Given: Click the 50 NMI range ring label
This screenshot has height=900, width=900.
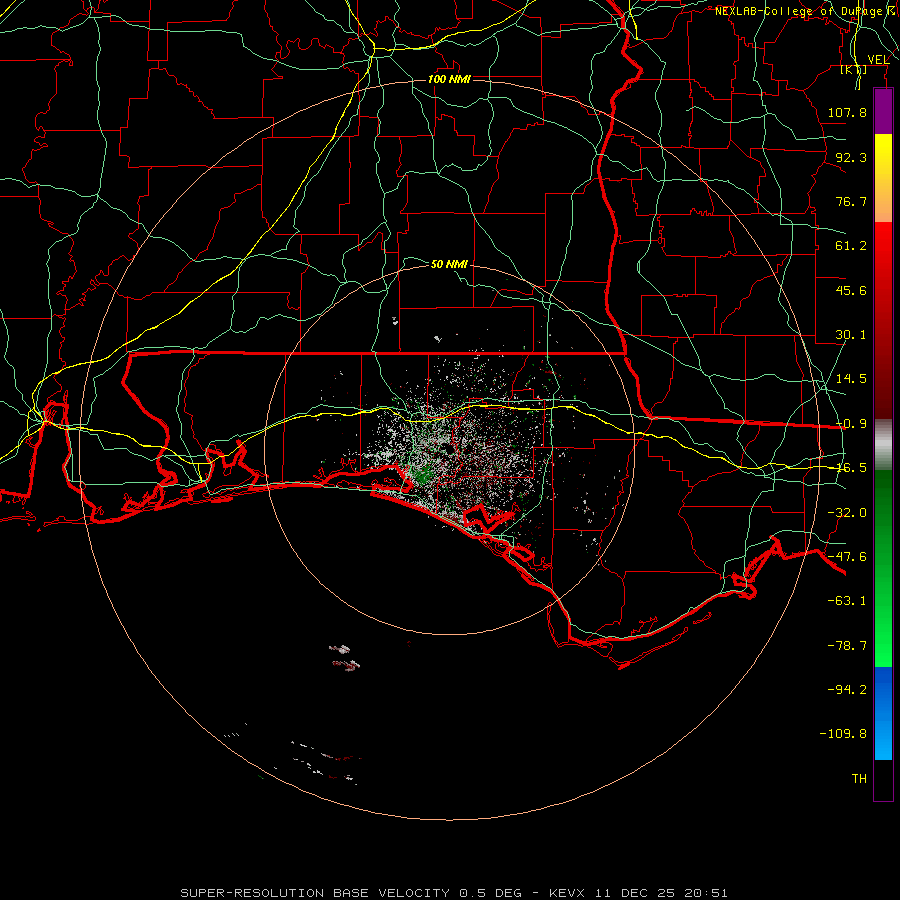Looking at the screenshot, I should point(449,264).
